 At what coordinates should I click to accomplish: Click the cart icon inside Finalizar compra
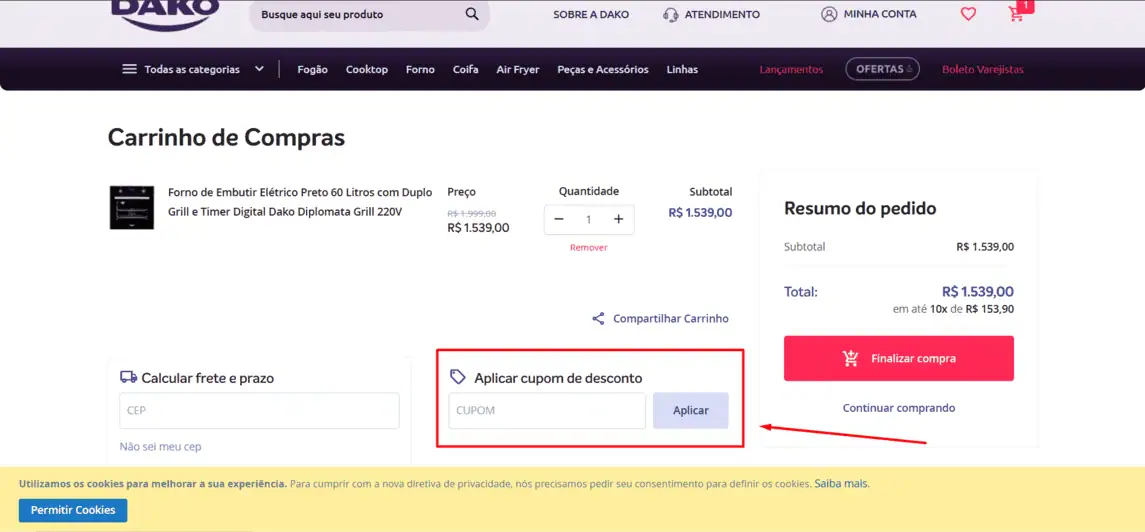point(850,358)
